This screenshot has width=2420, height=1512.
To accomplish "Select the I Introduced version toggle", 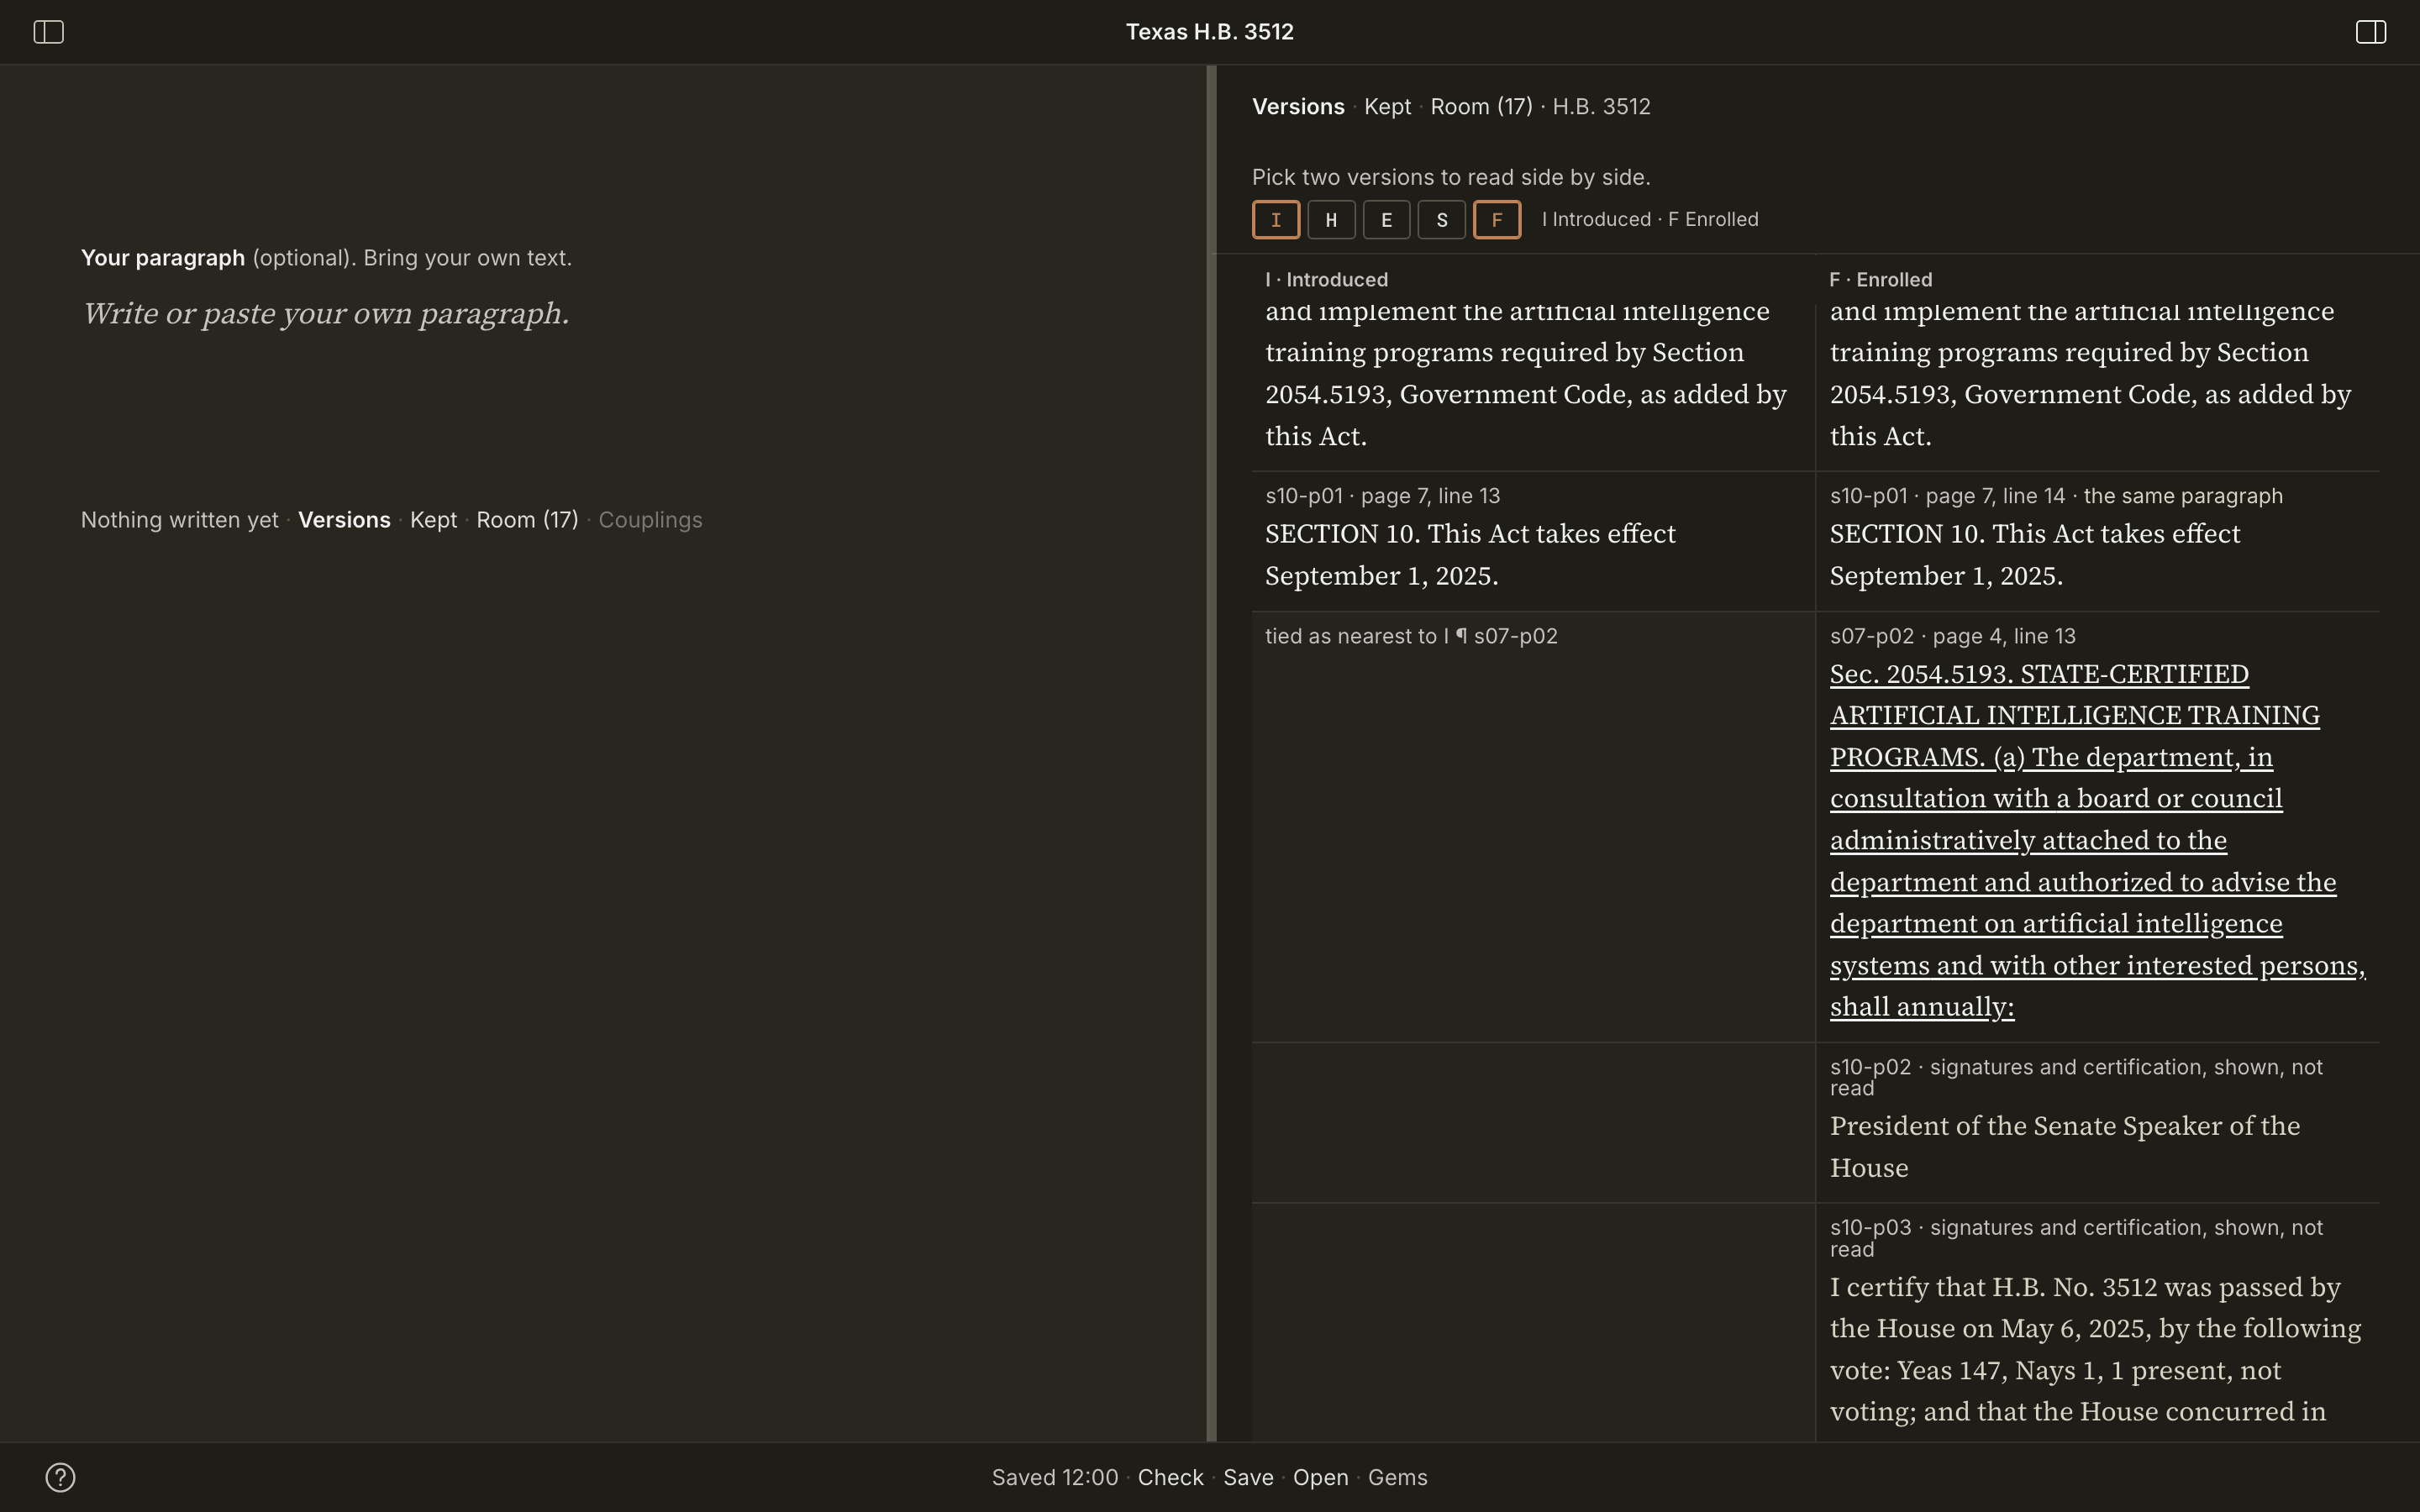I will 1276,220.
